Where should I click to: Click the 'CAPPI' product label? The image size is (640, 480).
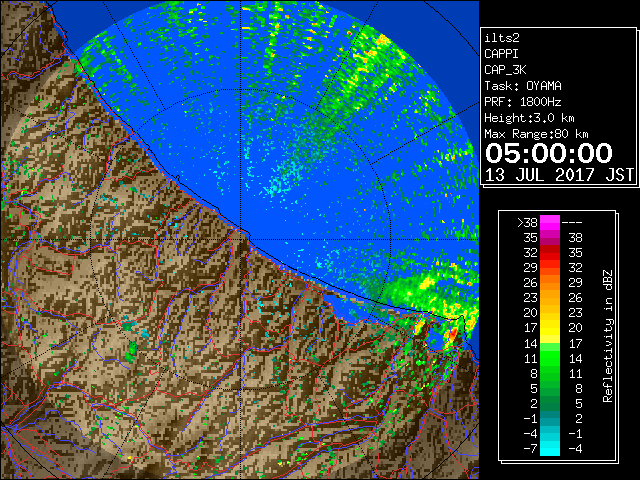tap(501, 54)
